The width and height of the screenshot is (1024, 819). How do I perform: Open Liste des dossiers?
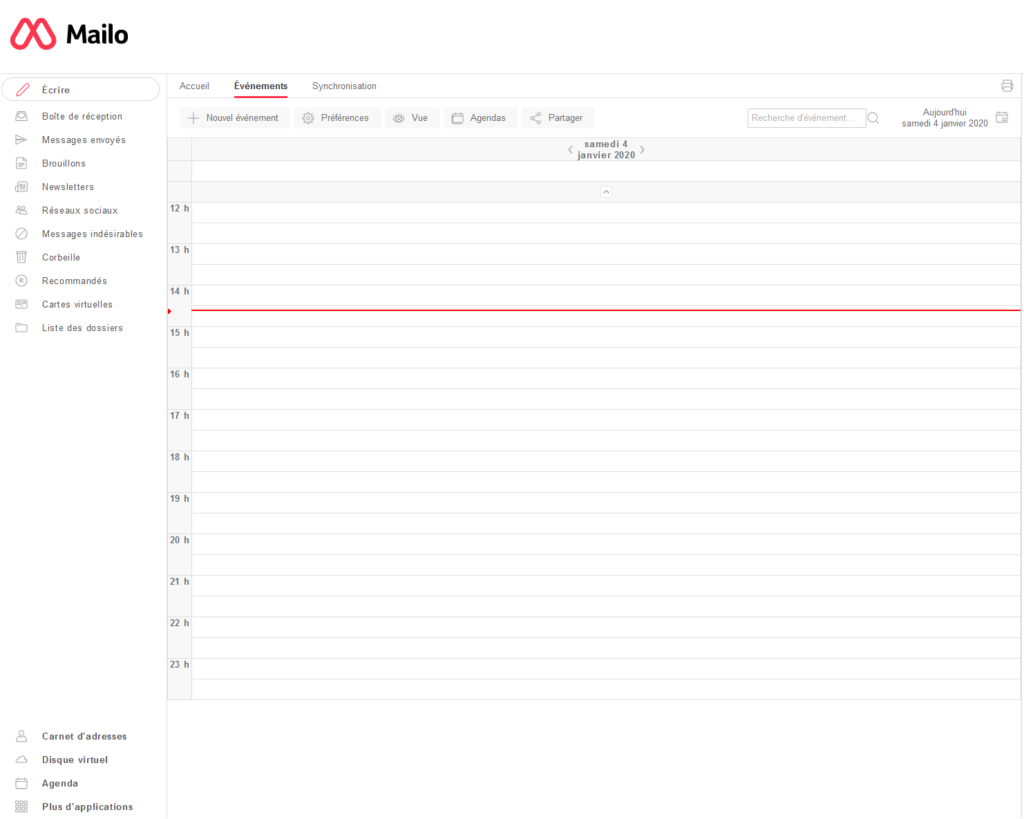[82, 328]
